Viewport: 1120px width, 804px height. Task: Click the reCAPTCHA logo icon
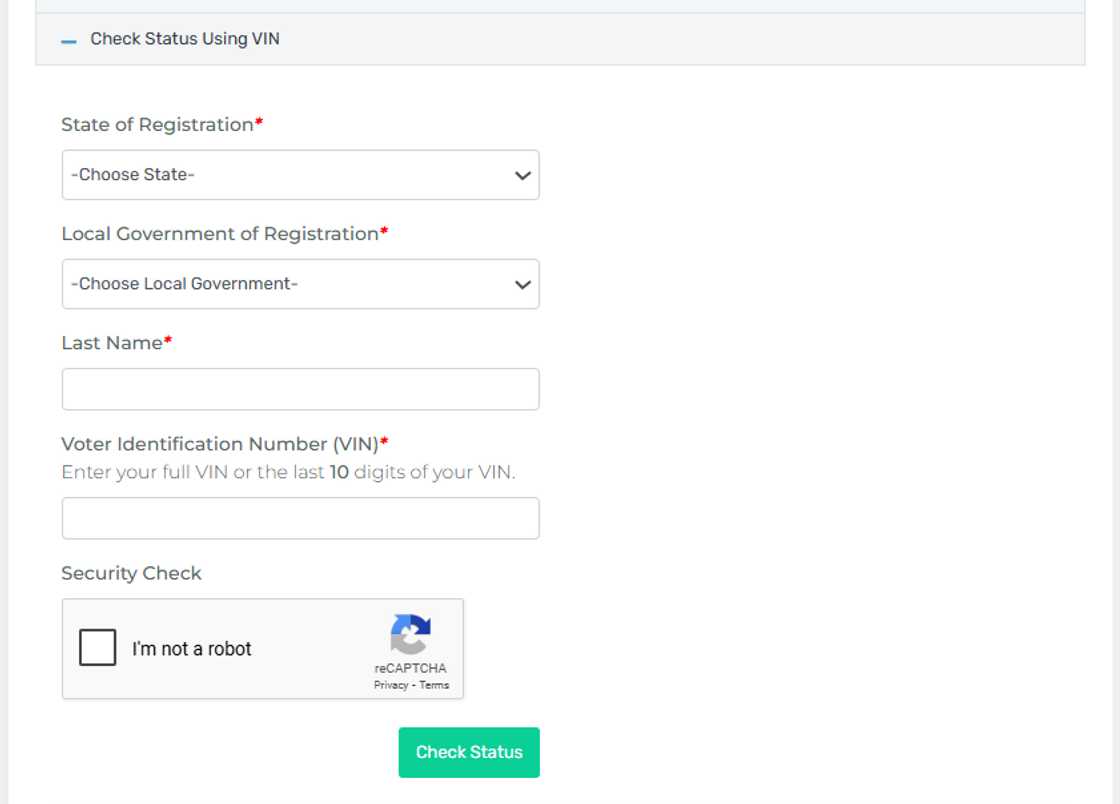pos(410,634)
